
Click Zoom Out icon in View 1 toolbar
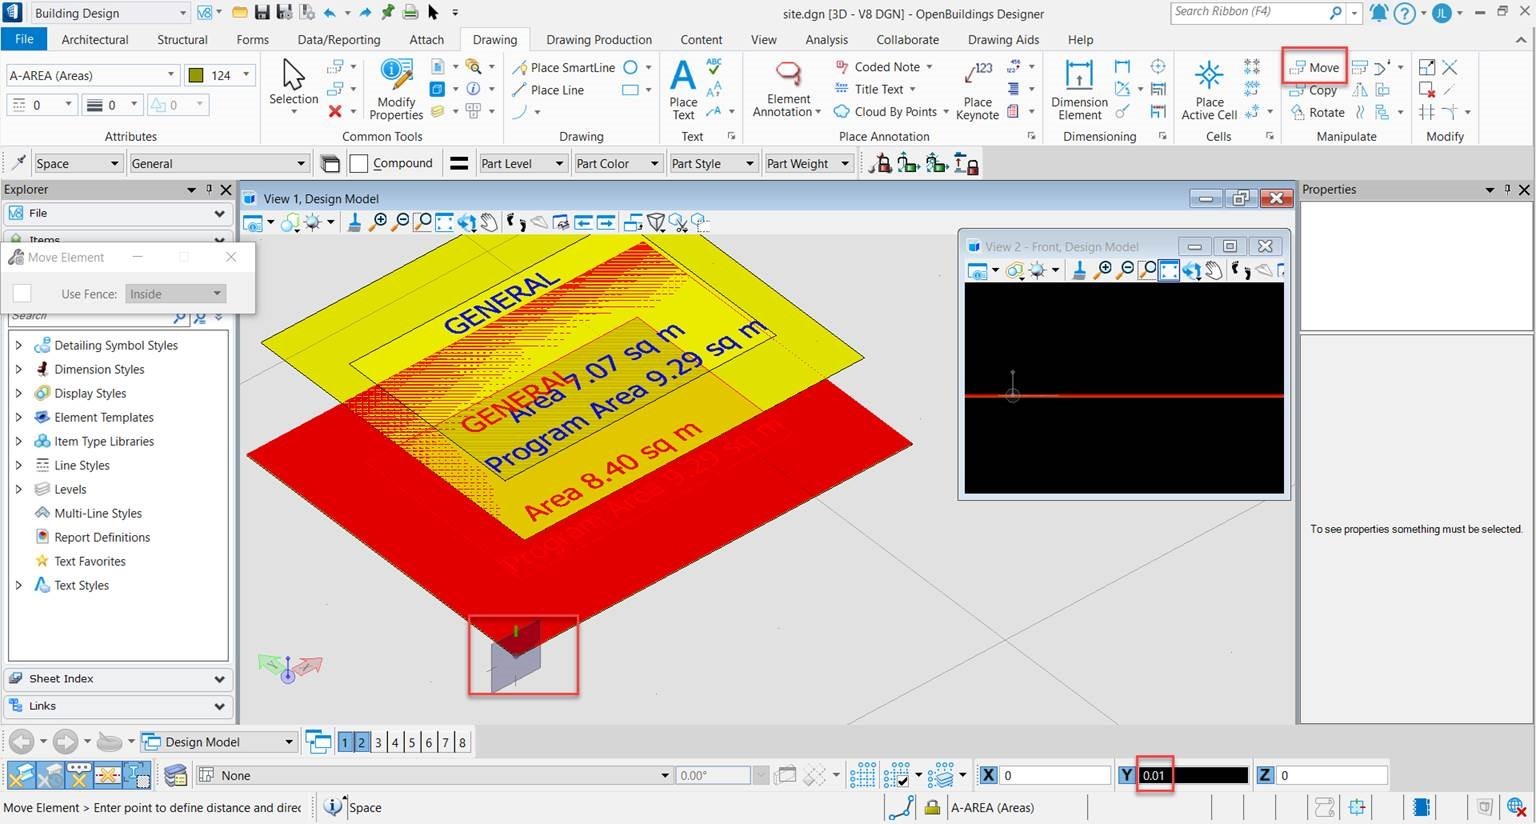pos(401,222)
